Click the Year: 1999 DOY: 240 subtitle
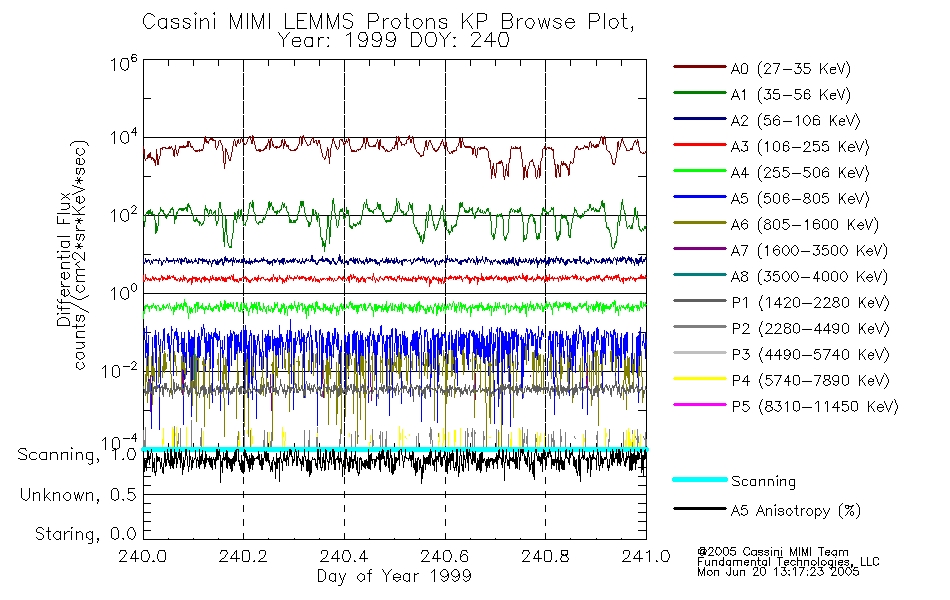This screenshot has width=950, height=600. (394, 40)
